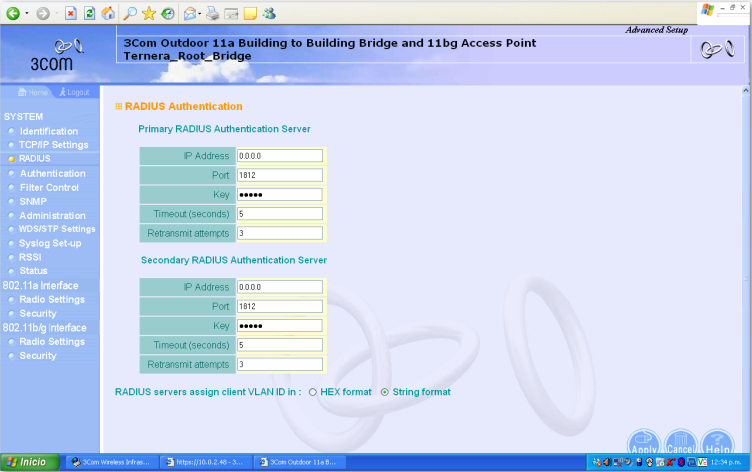This screenshot has width=752, height=472.
Task: Open Authentication in the sidebar menu
Action: 52,173
